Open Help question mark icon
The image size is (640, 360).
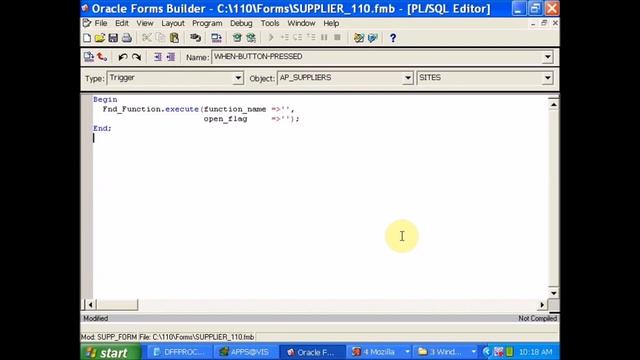[393, 38]
